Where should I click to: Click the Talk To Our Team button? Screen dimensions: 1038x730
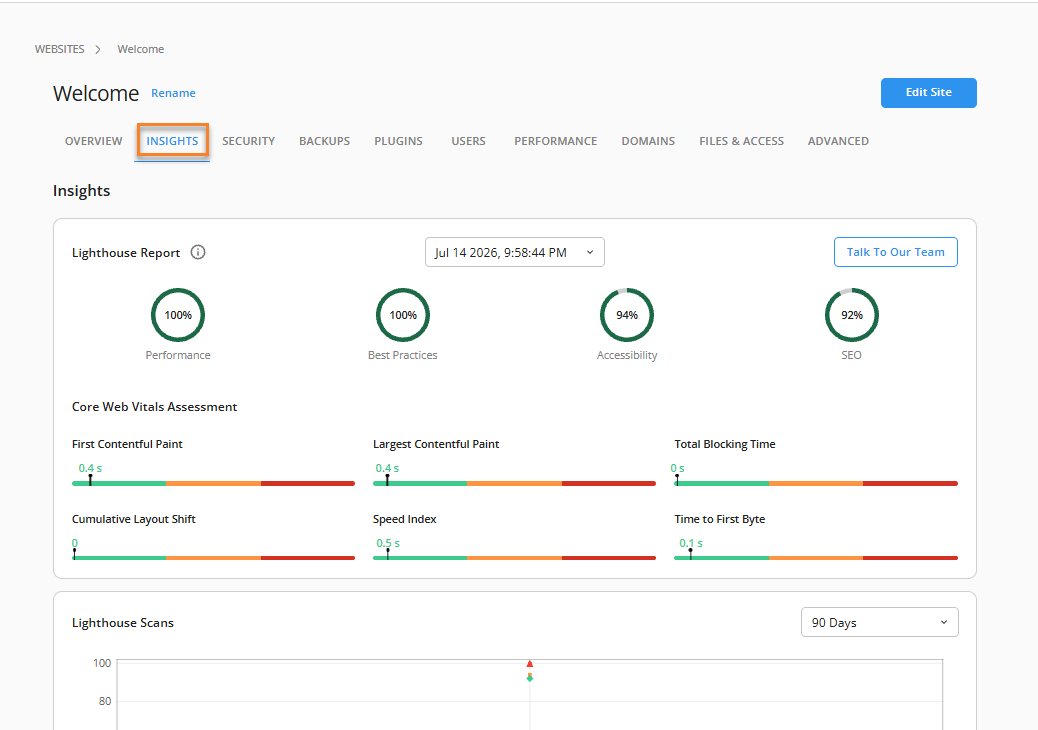tap(895, 252)
